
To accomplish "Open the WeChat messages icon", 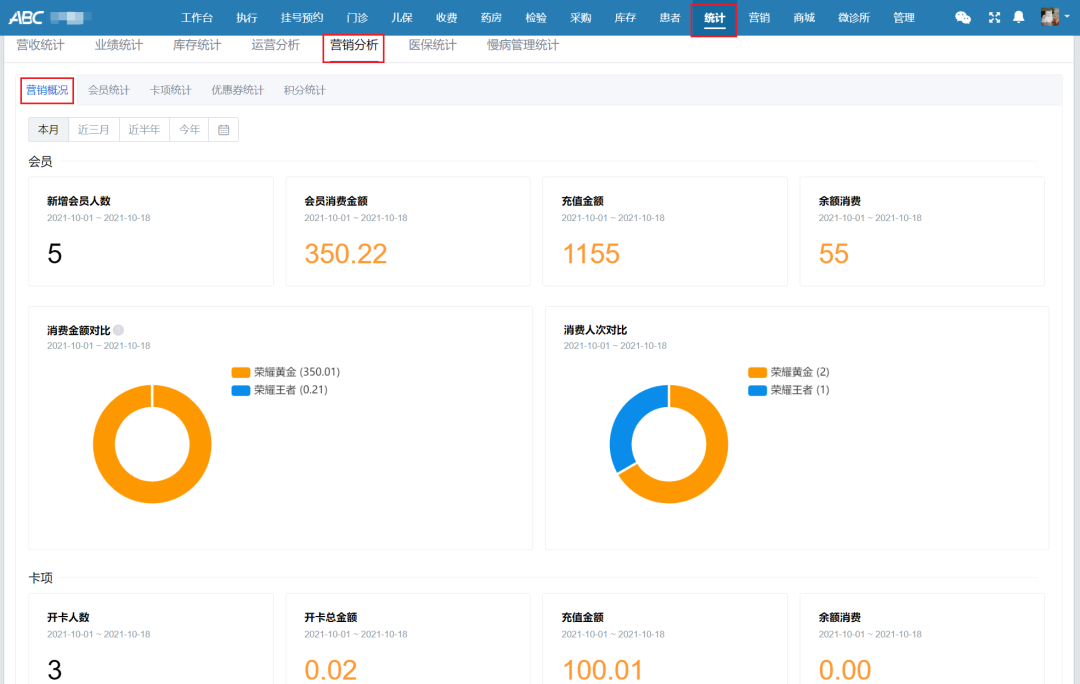I will coord(963,18).
